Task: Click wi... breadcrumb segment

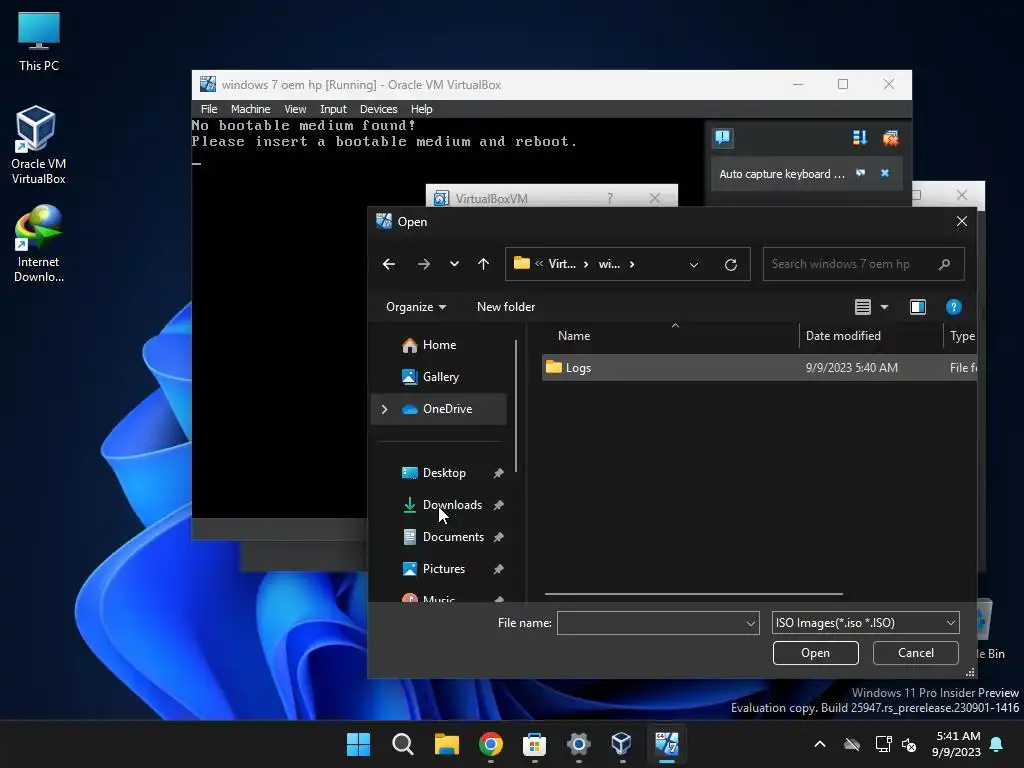Action: pos(609,264)
